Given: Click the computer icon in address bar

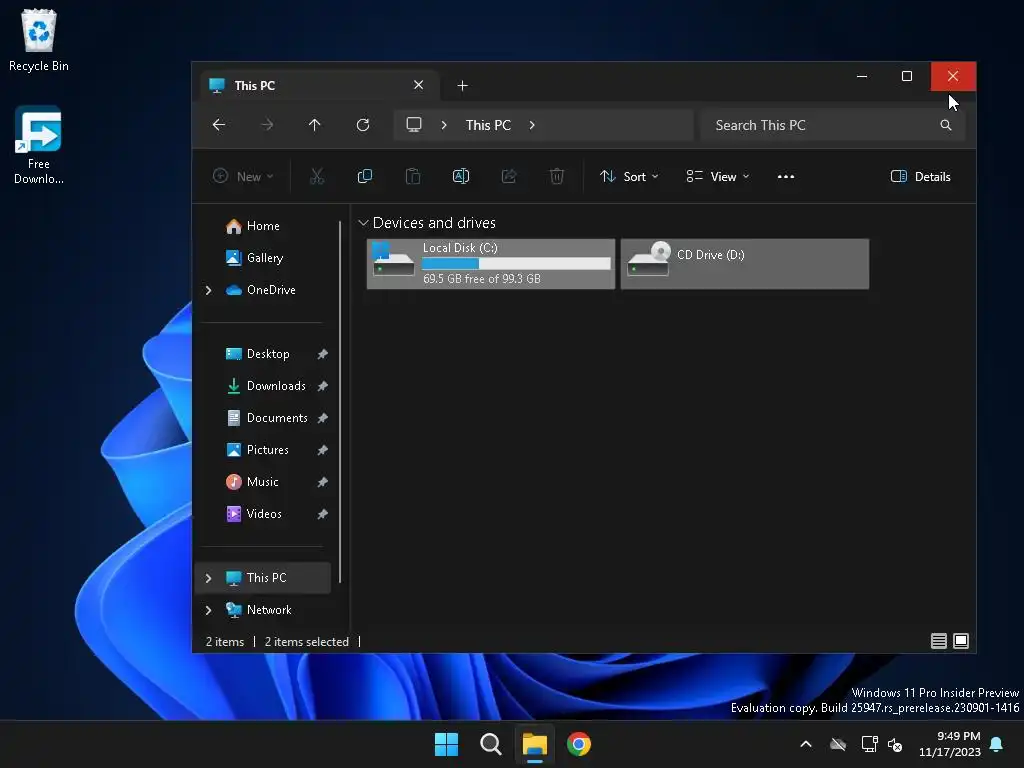Looking at the screenshot, I should 413,125.
